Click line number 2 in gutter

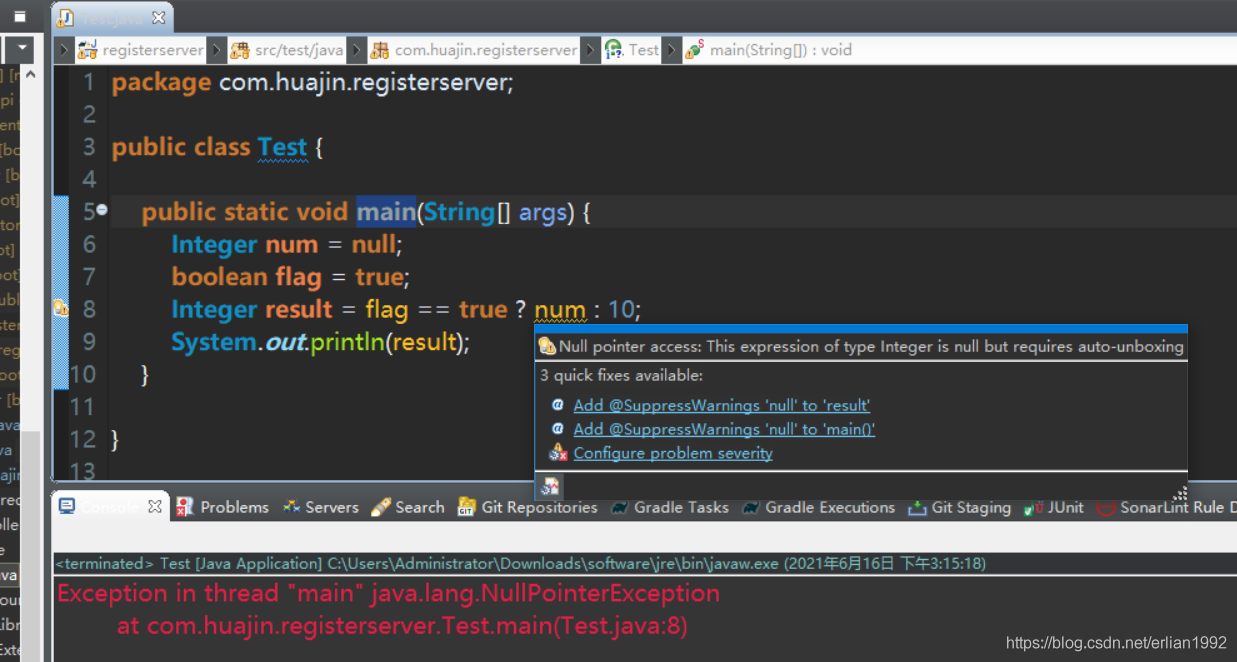point(89,114)
